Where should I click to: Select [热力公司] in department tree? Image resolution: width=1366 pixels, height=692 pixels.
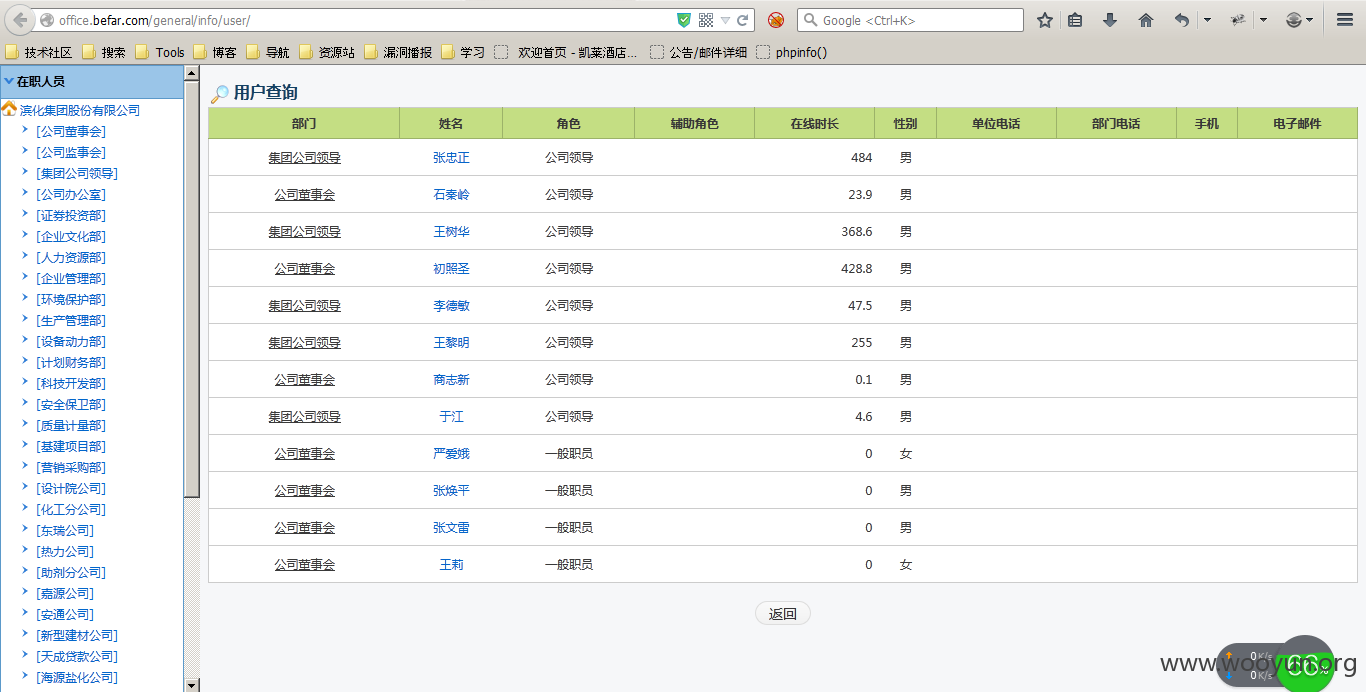coord(64,551)
